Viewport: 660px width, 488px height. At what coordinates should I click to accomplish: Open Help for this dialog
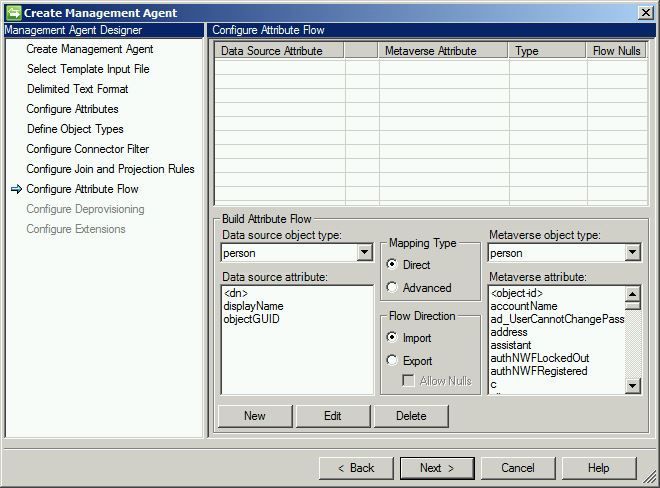click(x=599, y=468)
